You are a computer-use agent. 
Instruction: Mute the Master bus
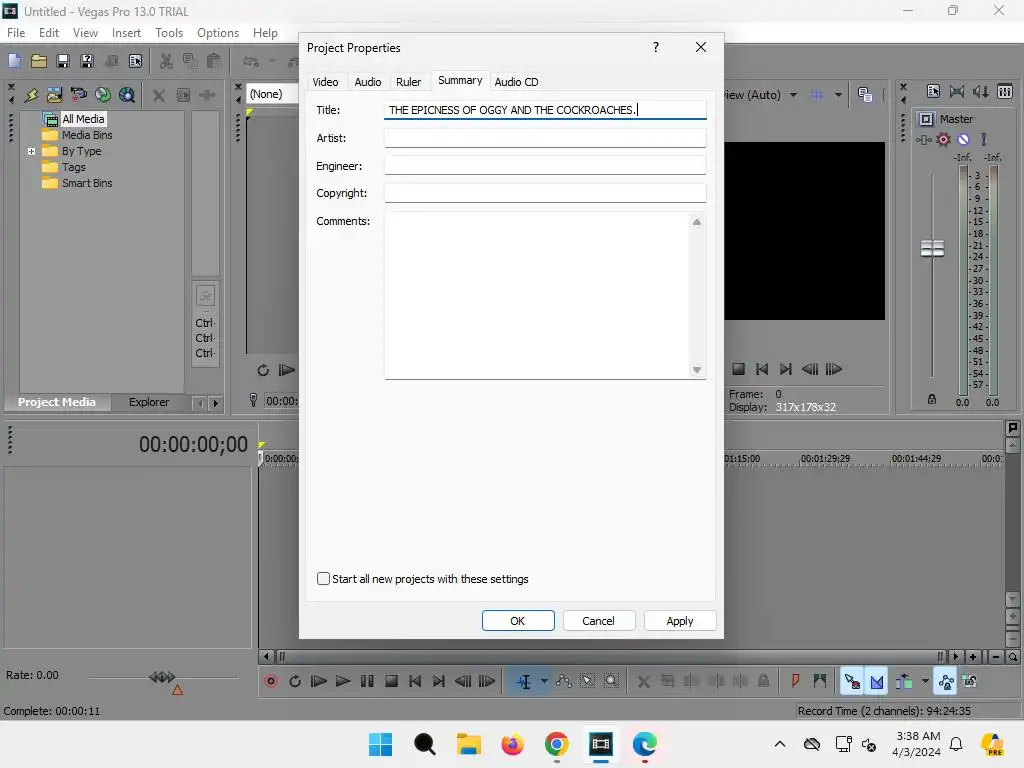pos(963,139)
